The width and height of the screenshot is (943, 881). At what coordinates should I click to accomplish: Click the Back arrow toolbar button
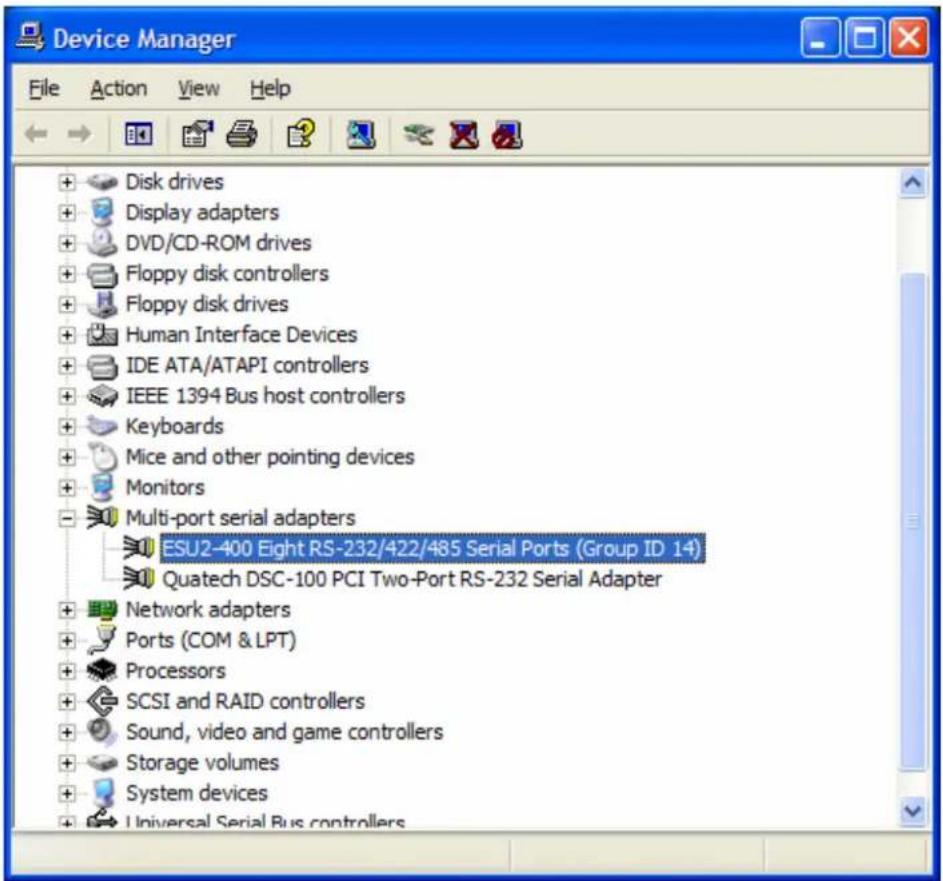click(36, 134)
